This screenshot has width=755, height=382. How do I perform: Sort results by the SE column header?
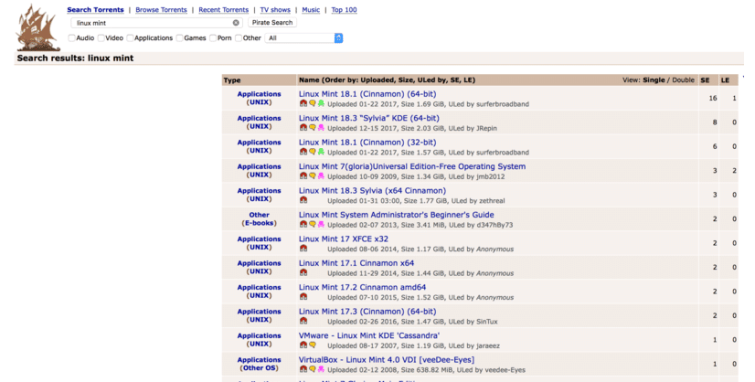pyautogui.click(x=705, y=80)
